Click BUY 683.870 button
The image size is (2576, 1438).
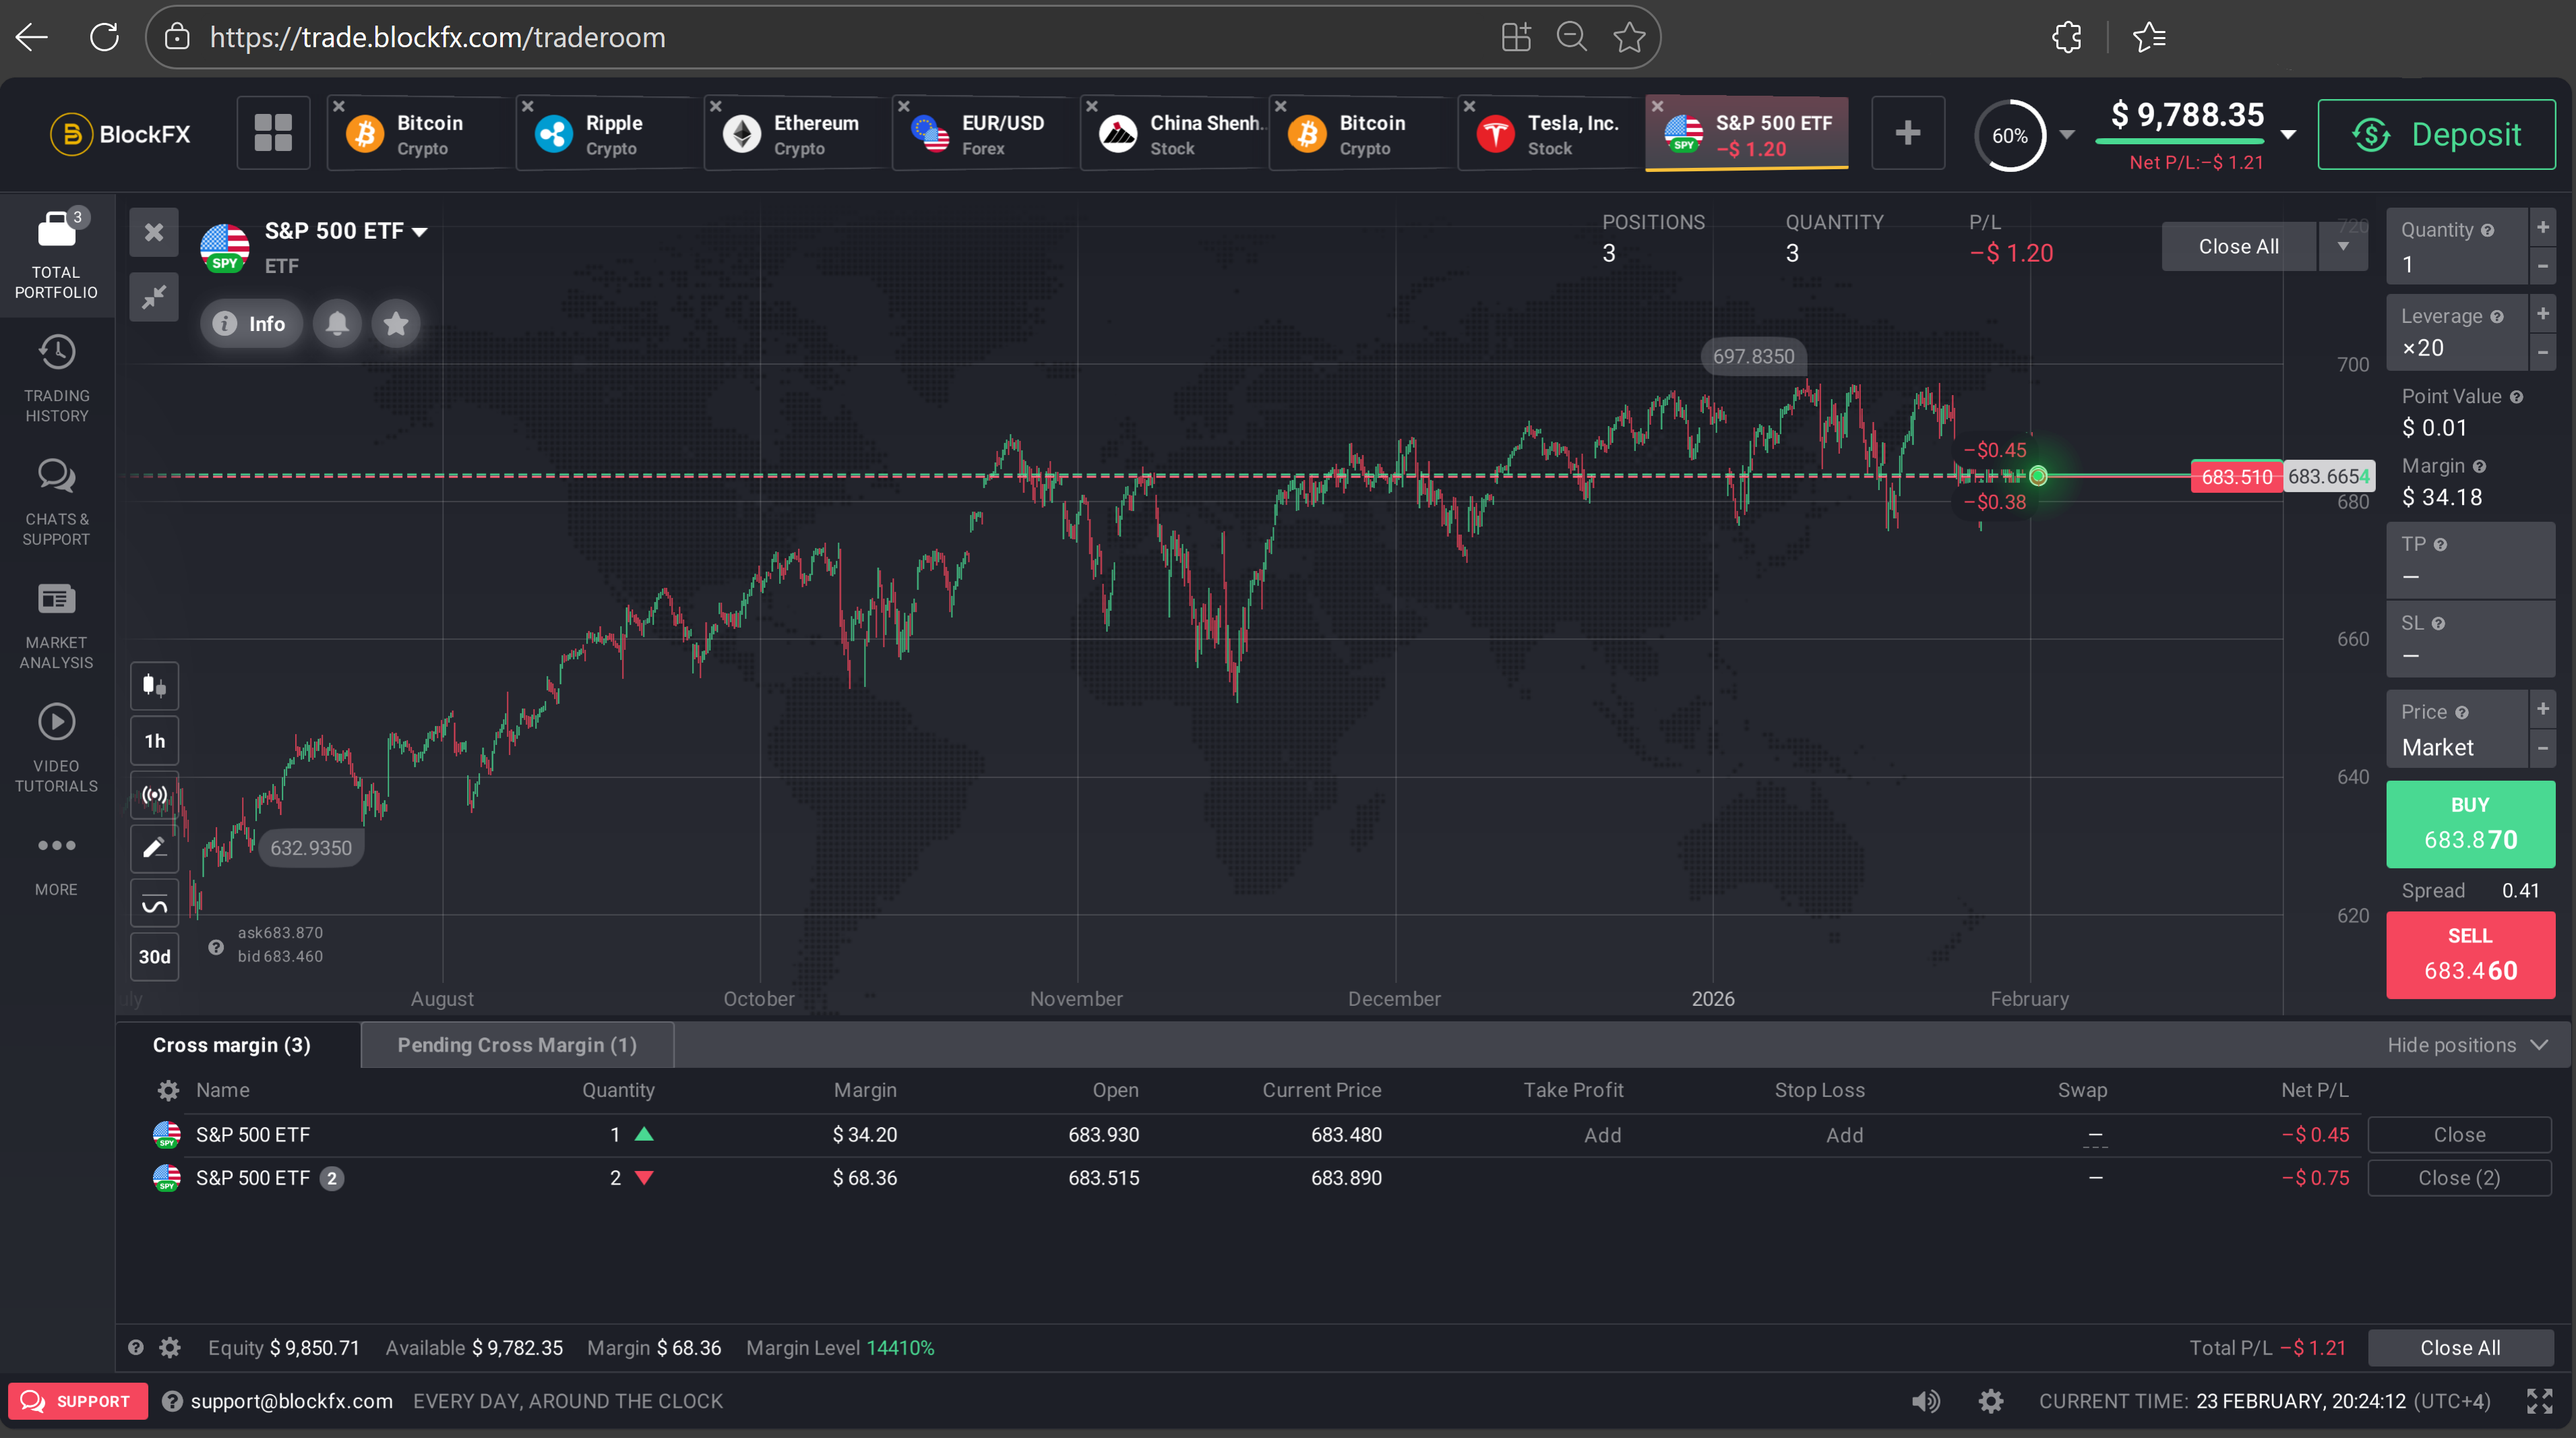tap(2470, 824)
